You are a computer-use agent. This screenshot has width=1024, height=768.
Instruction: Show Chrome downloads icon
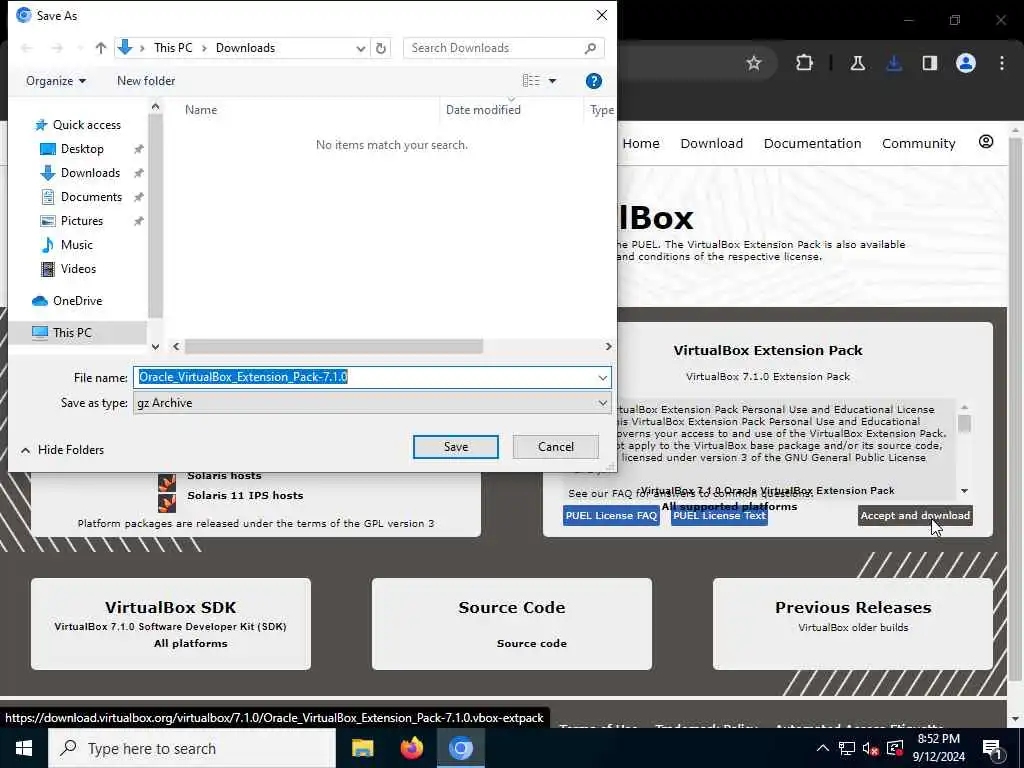click(x=894, y=63)
